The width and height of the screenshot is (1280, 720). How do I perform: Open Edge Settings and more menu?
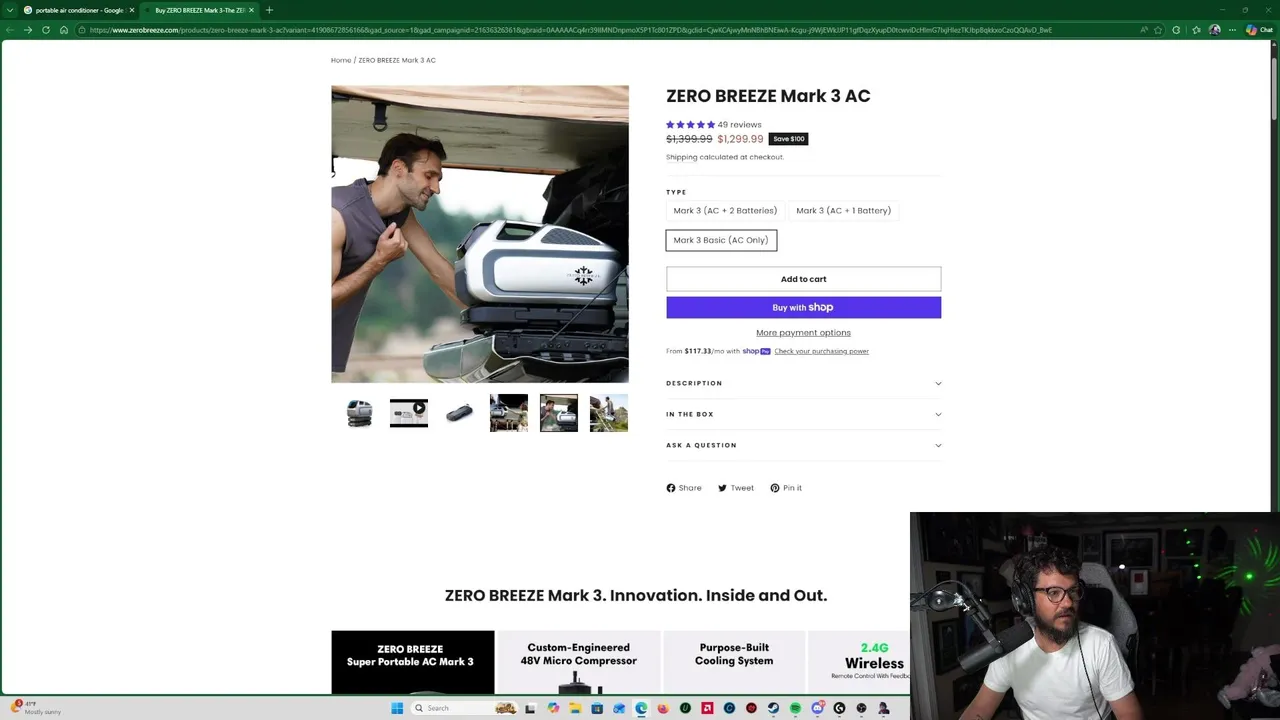pos(1232,30)
